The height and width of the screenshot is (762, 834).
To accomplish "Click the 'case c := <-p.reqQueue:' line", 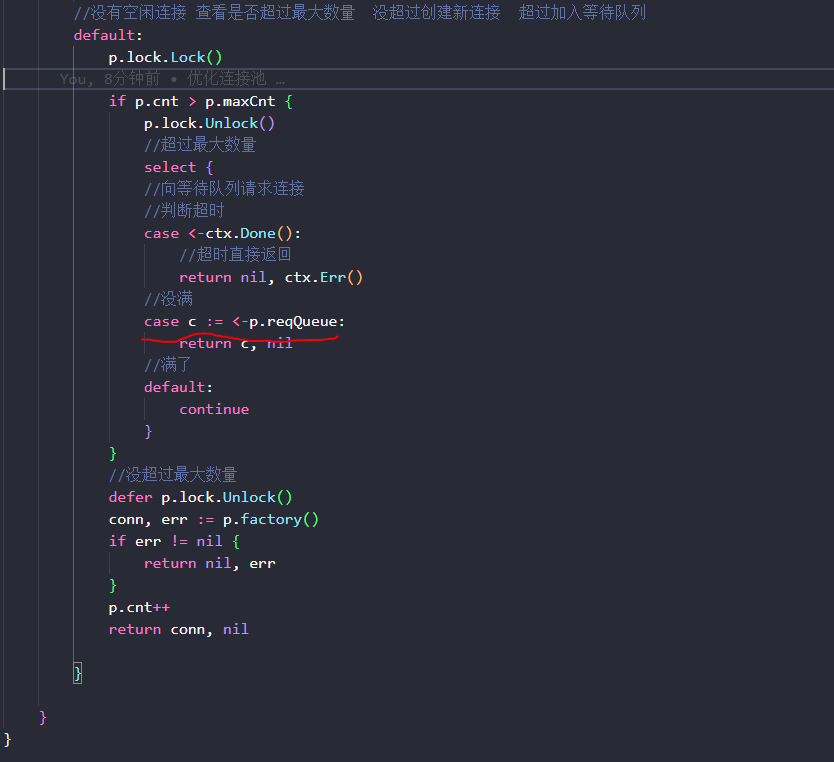I will tap(244, 322).
